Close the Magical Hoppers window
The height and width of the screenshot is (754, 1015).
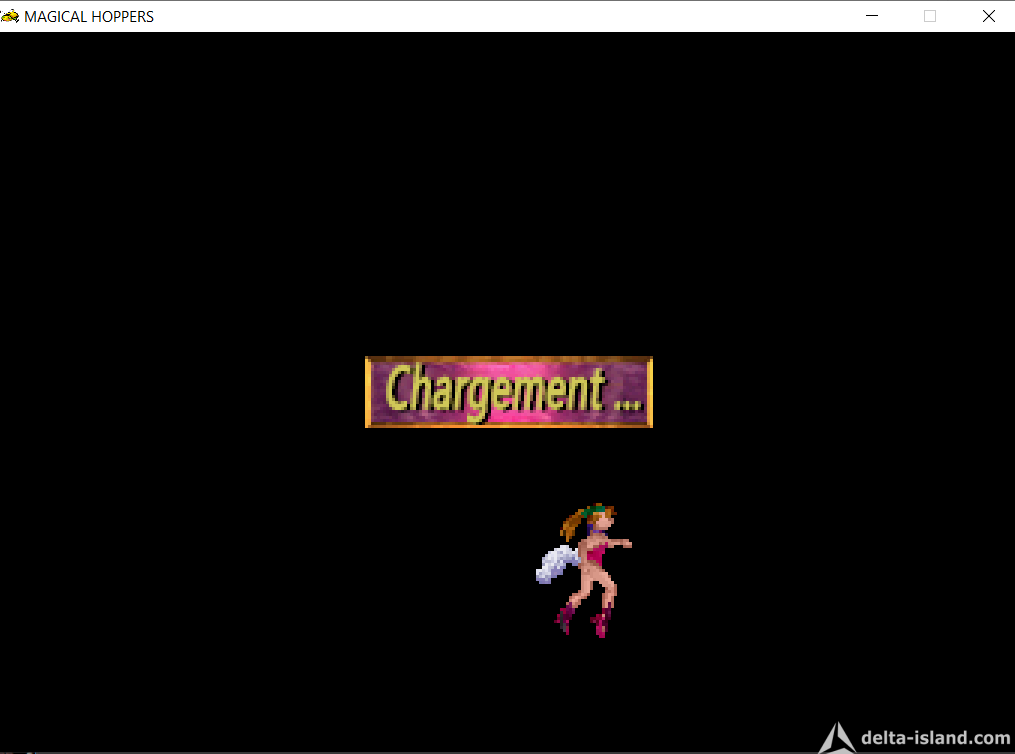[x=988, y=16]
